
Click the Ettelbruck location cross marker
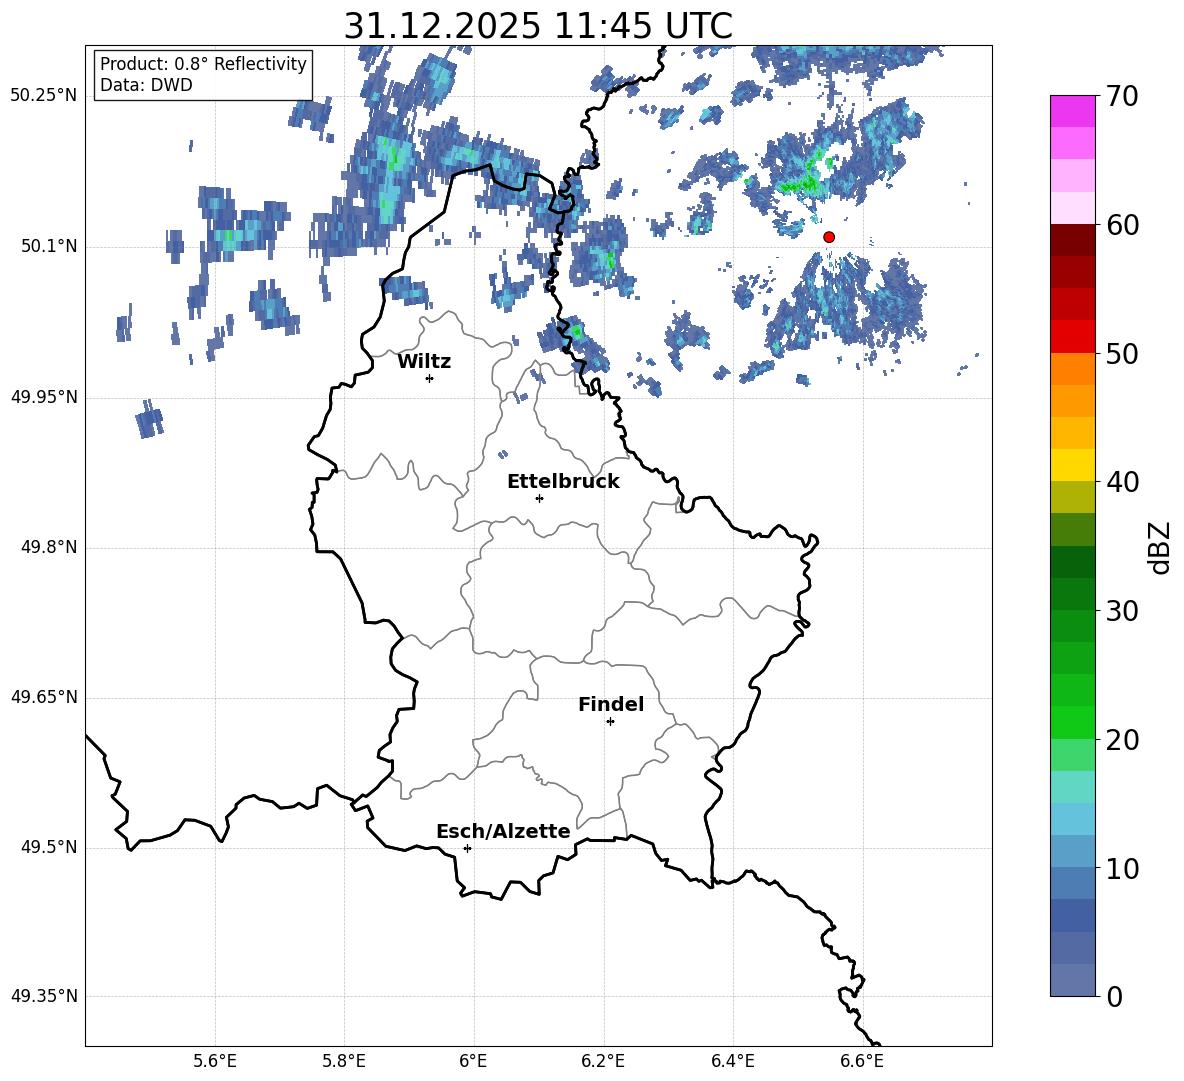(539, 498)
